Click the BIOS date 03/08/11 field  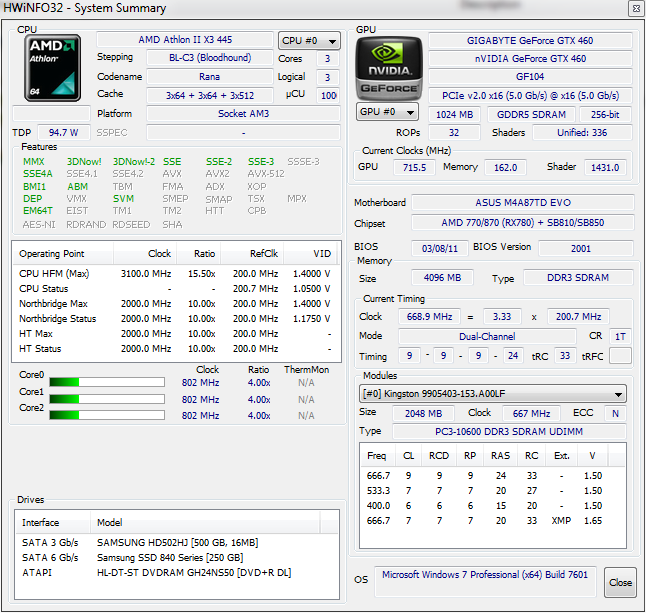(x=440, y=248)
